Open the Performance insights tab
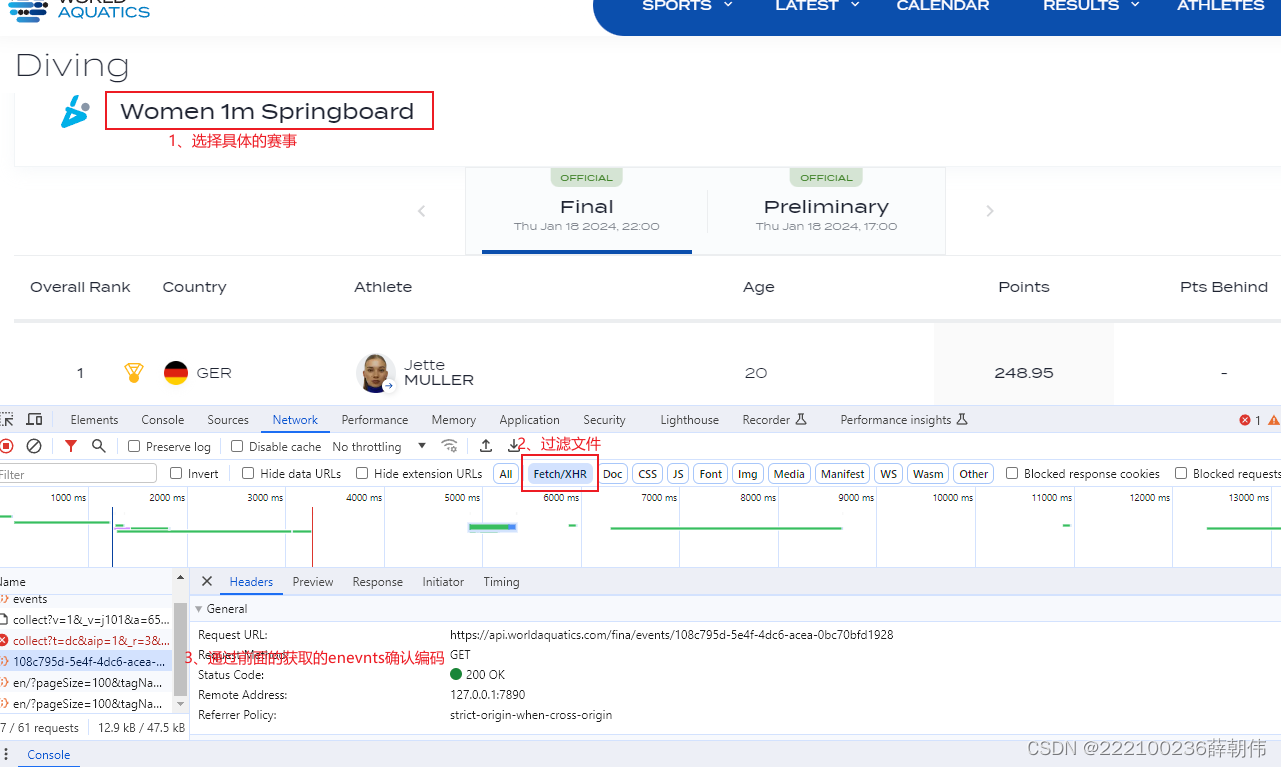1281x767 pixels. point(904,420)
